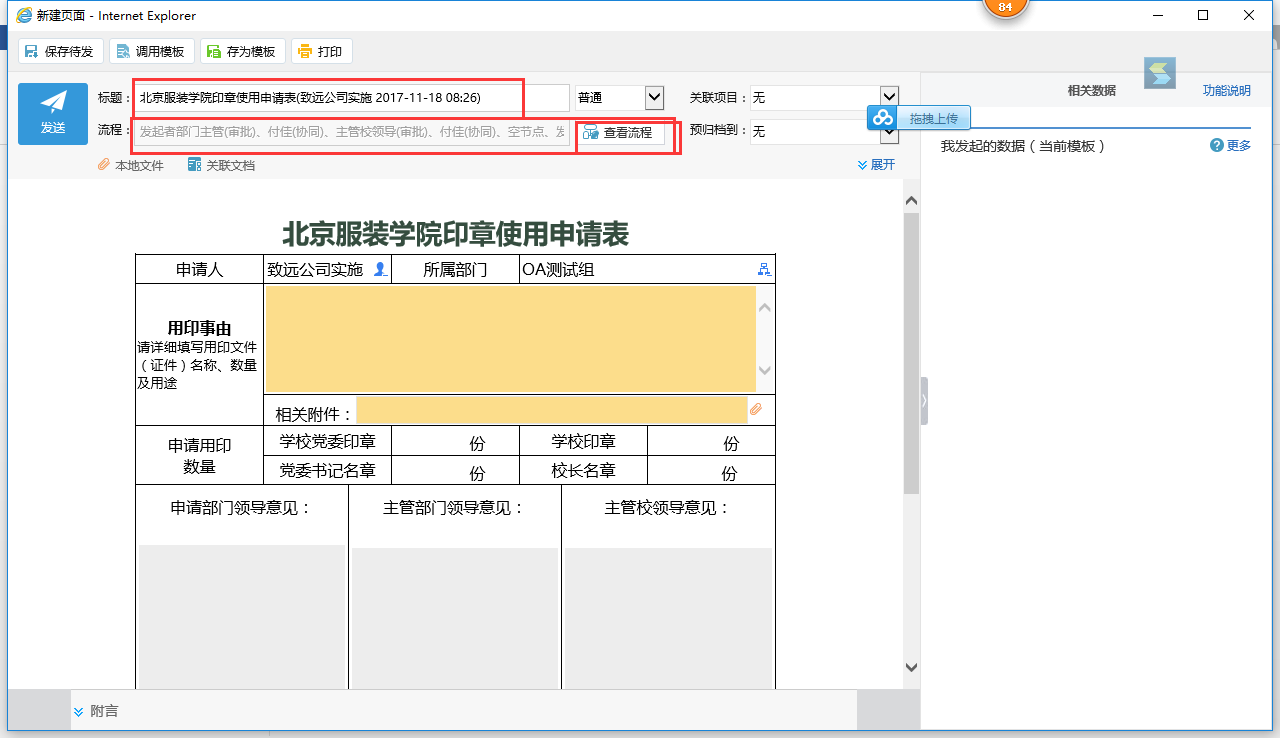Click the 拖拽上传 cloud upload button
Viewport: 1280px width, 738px height.
tap(919, 118)
